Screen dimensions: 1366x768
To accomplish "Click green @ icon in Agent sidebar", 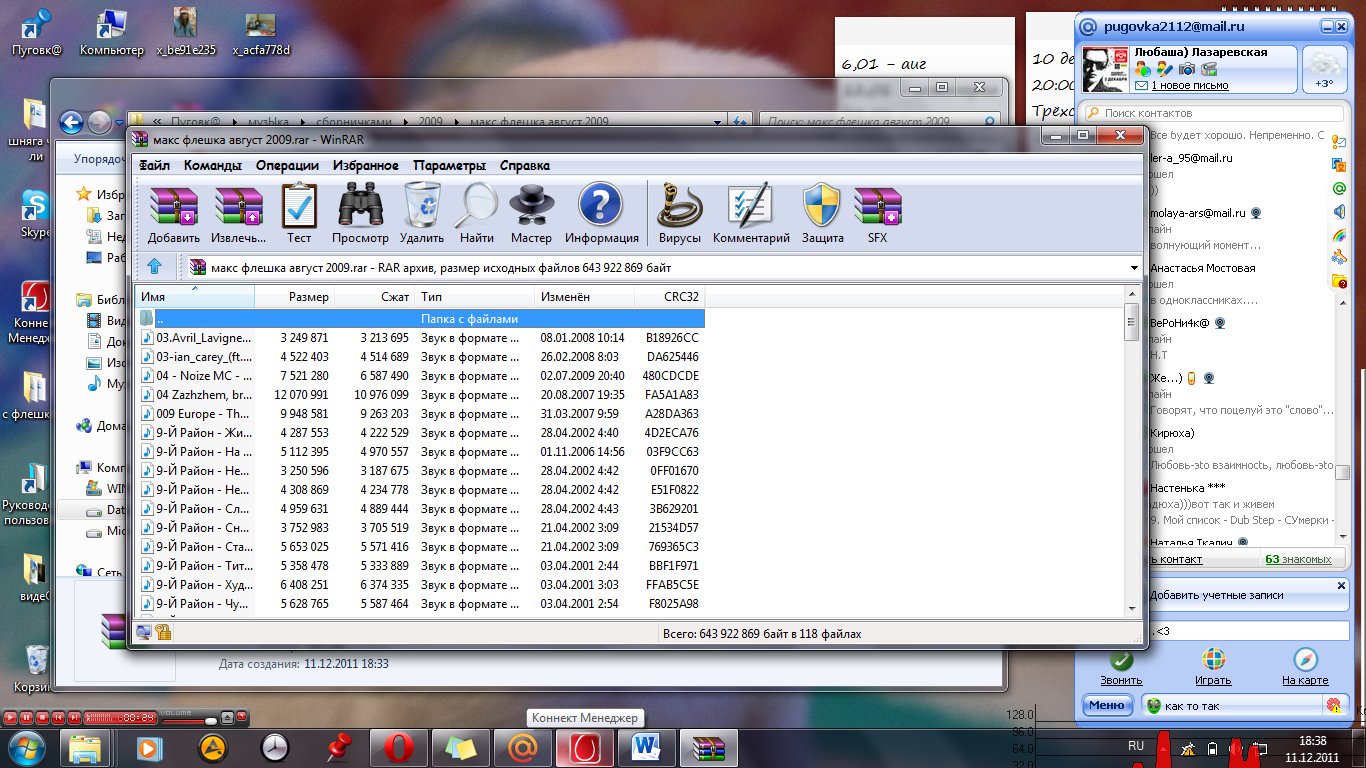I will point(1339,188).
